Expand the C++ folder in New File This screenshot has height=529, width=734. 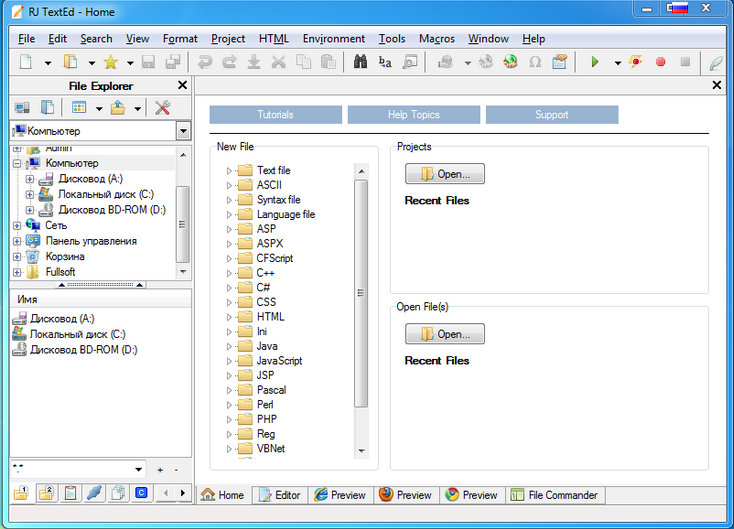click(x=229, y=273)
